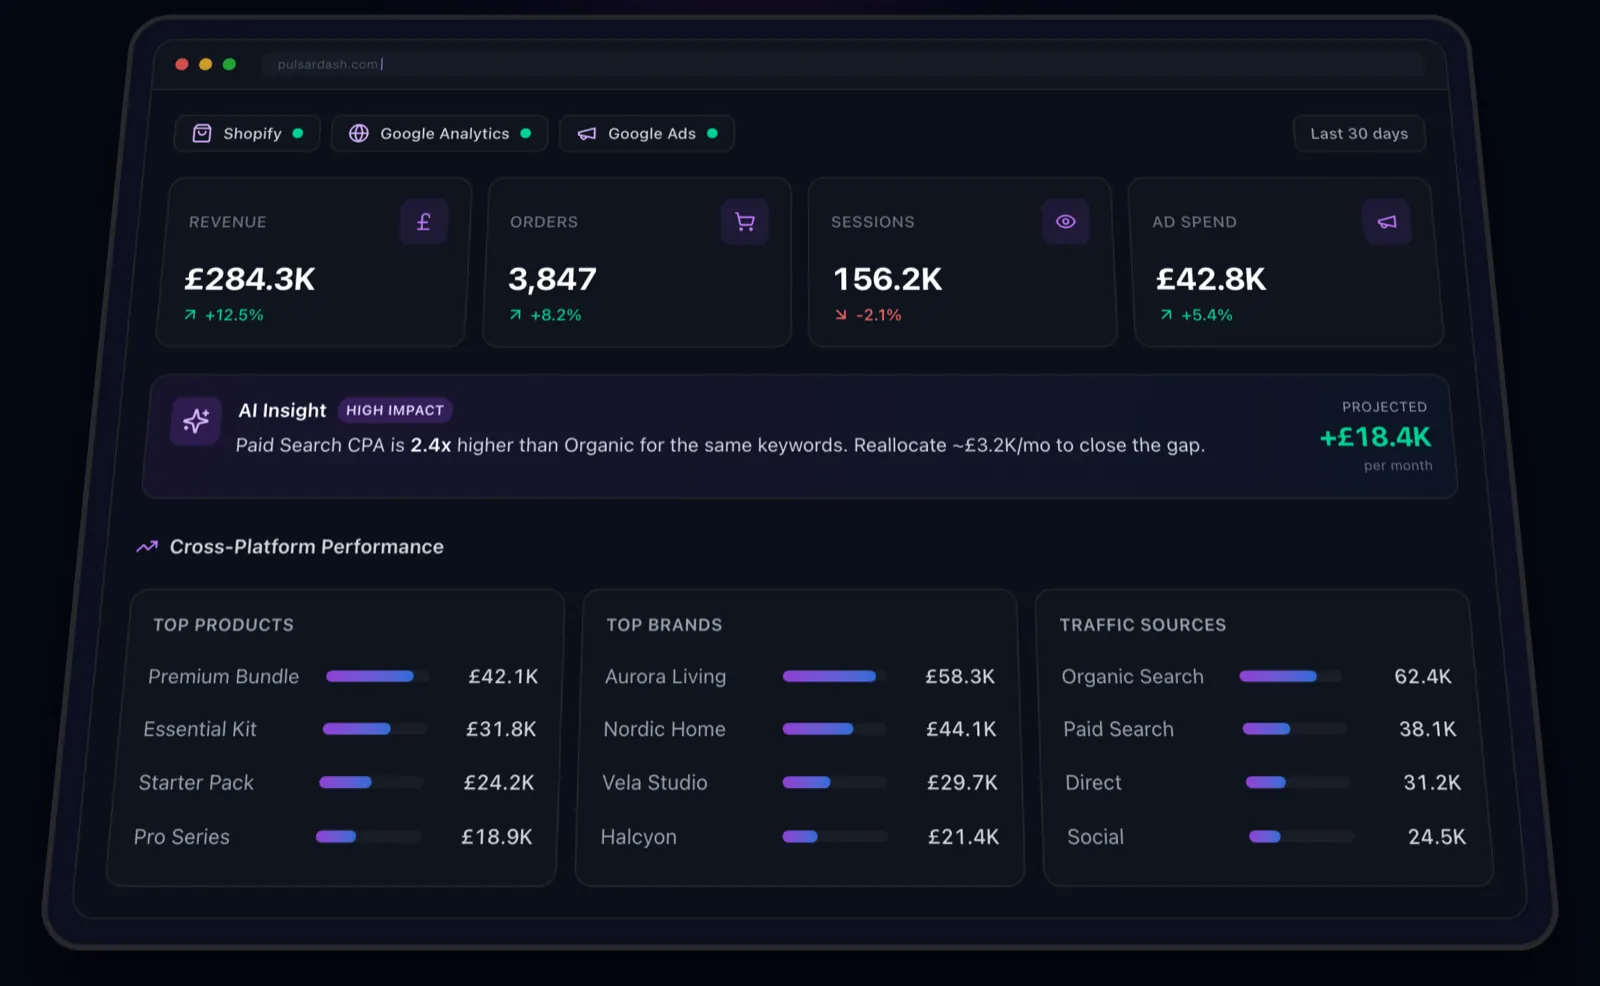
Task: Select the Starter Pack product label
Action: (x=196, y=783)
